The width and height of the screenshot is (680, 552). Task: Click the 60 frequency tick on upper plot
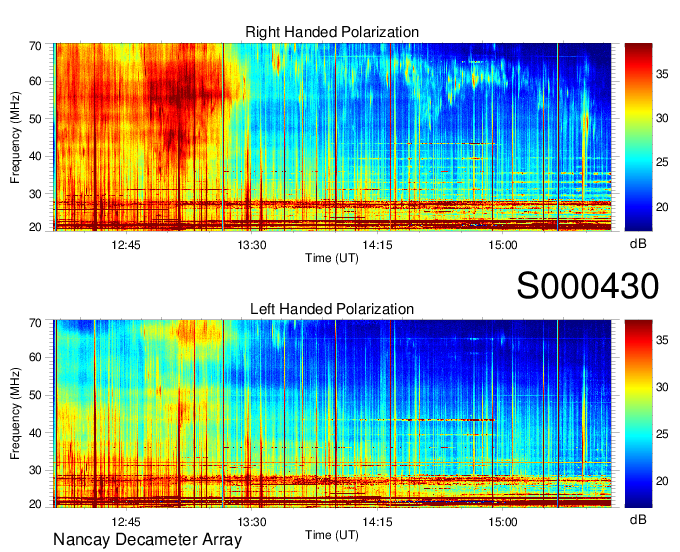(35, 81)
